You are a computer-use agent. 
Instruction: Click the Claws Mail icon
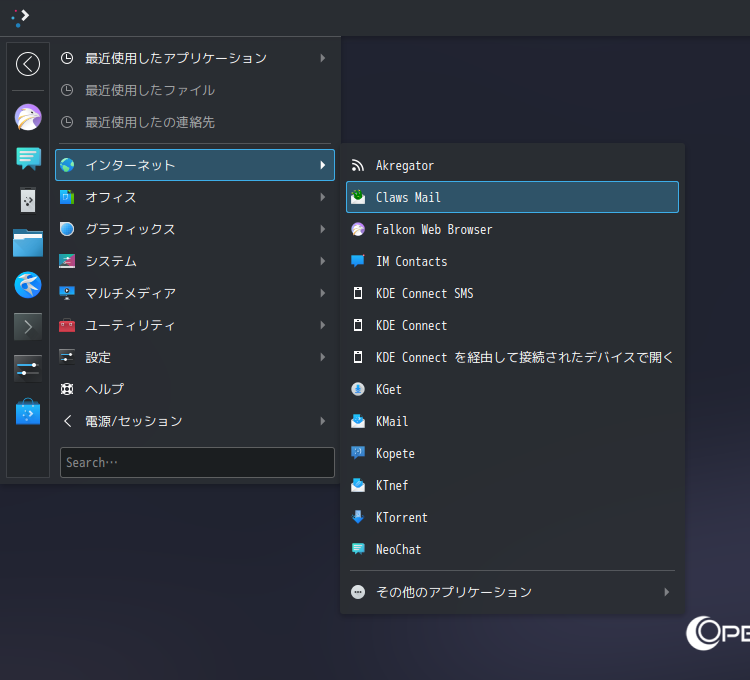(358, 197)
